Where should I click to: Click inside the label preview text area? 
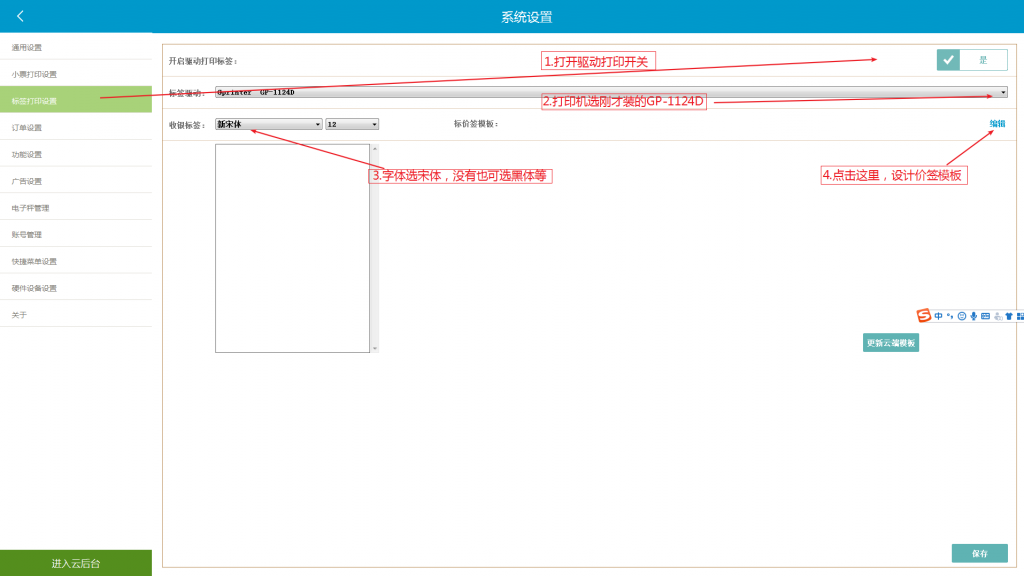pyautogui.click(x=293, y=248)
